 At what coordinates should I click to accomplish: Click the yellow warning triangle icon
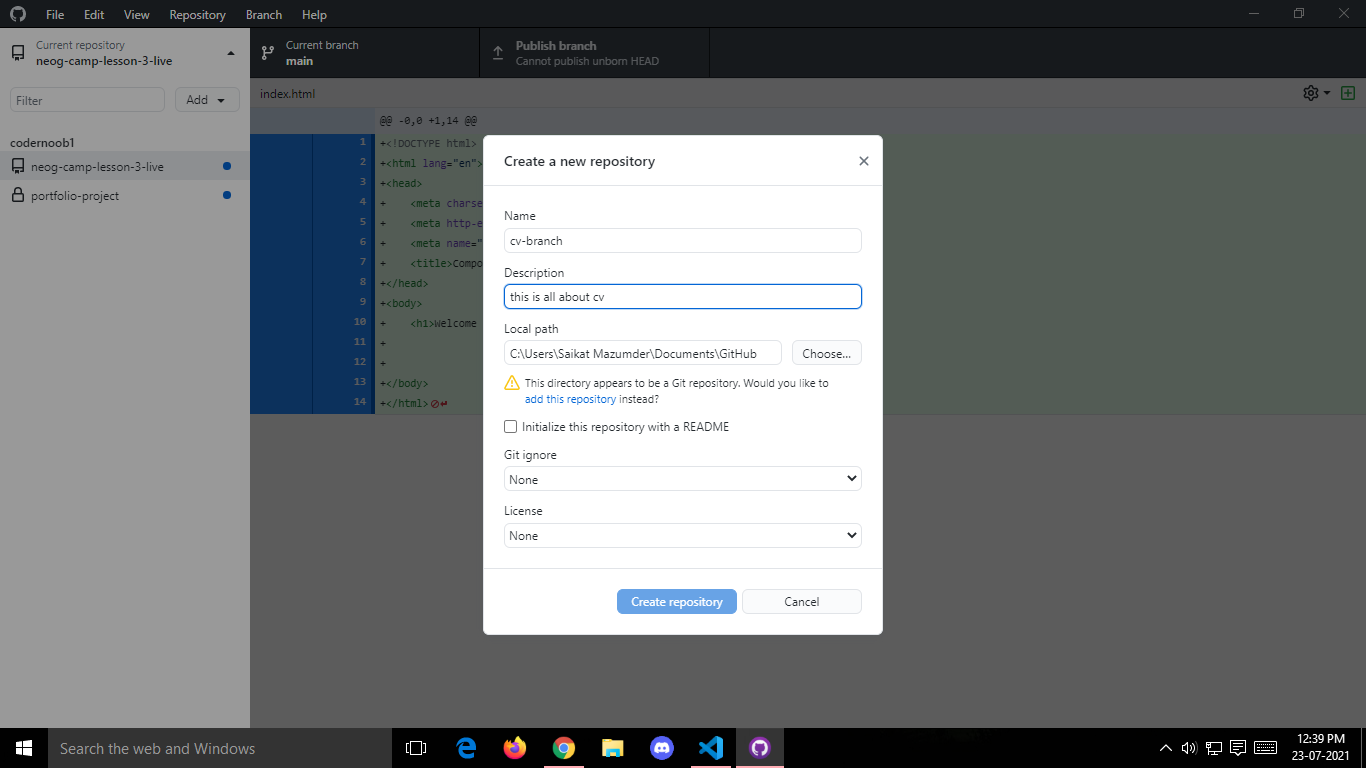(x=512, y=383)
